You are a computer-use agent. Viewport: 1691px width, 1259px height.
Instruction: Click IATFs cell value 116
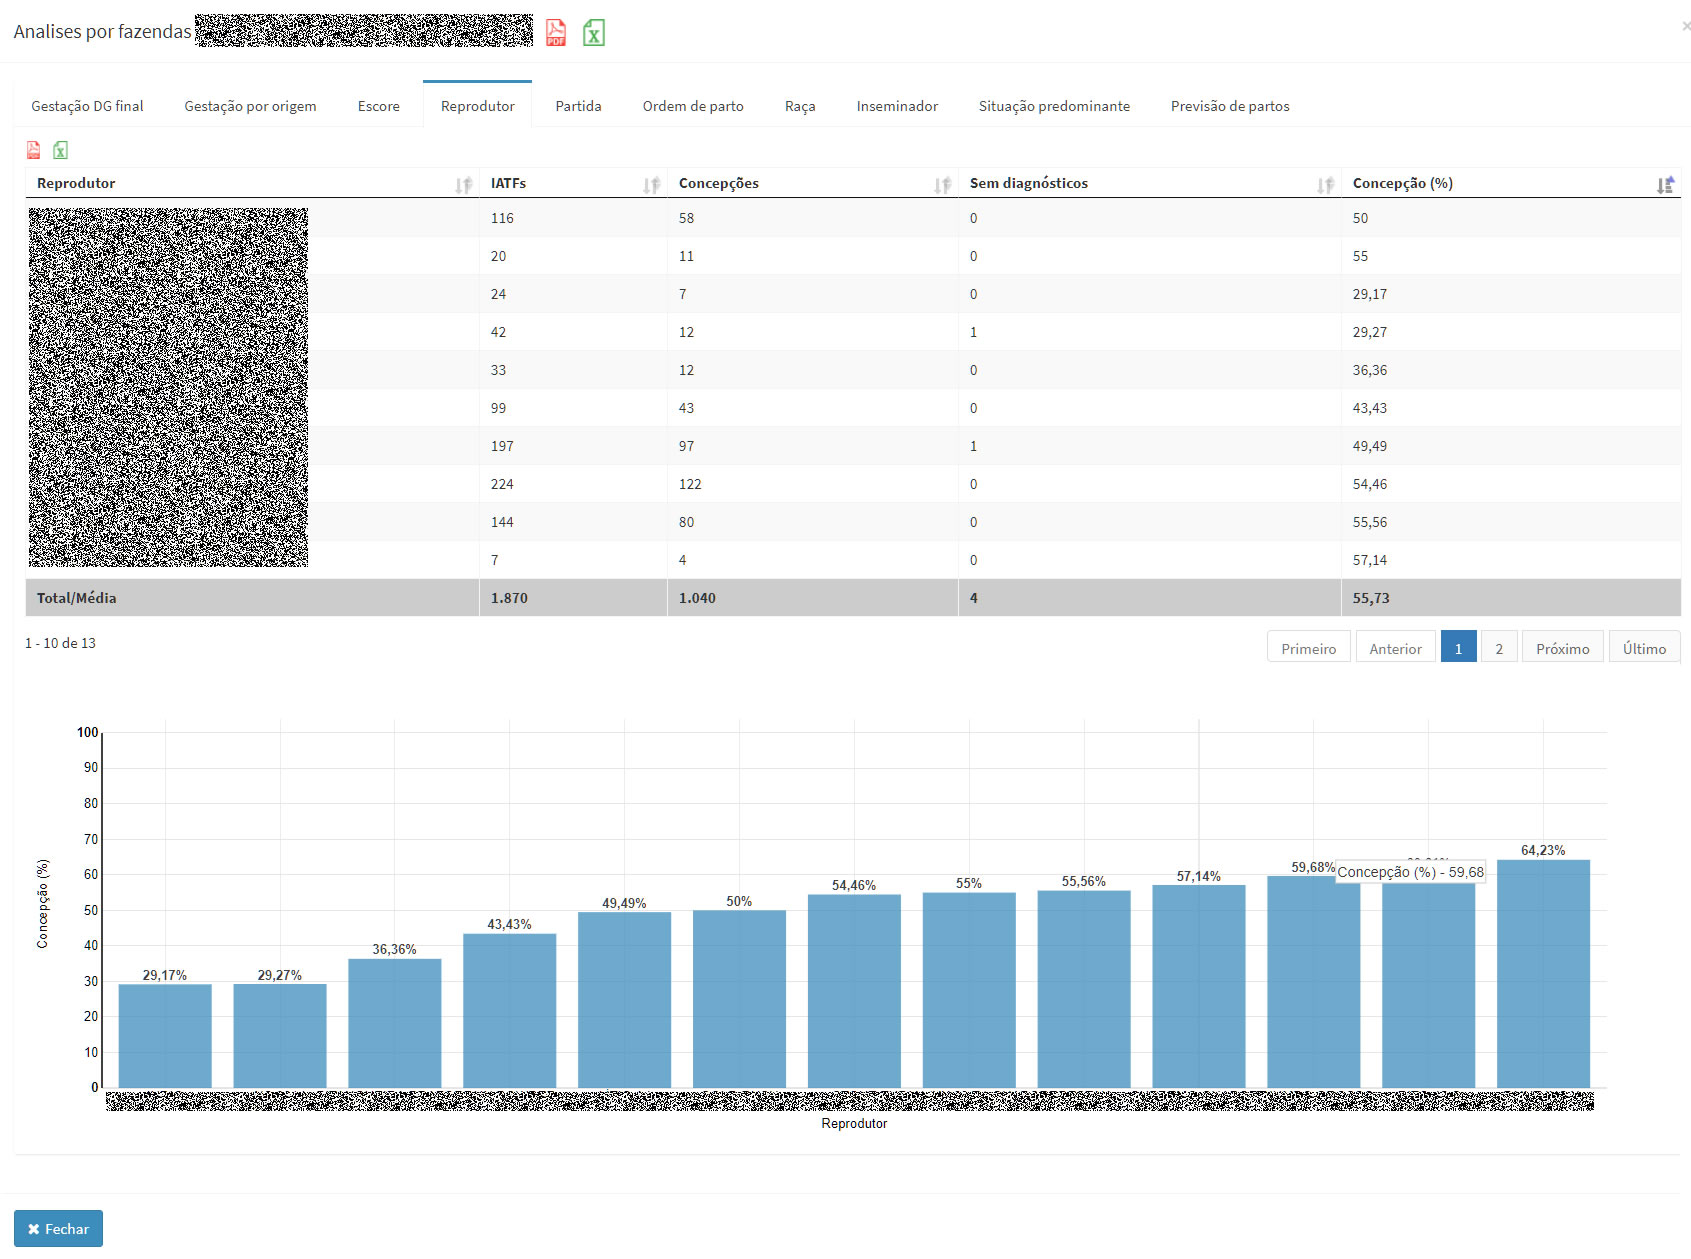point(502,218)
